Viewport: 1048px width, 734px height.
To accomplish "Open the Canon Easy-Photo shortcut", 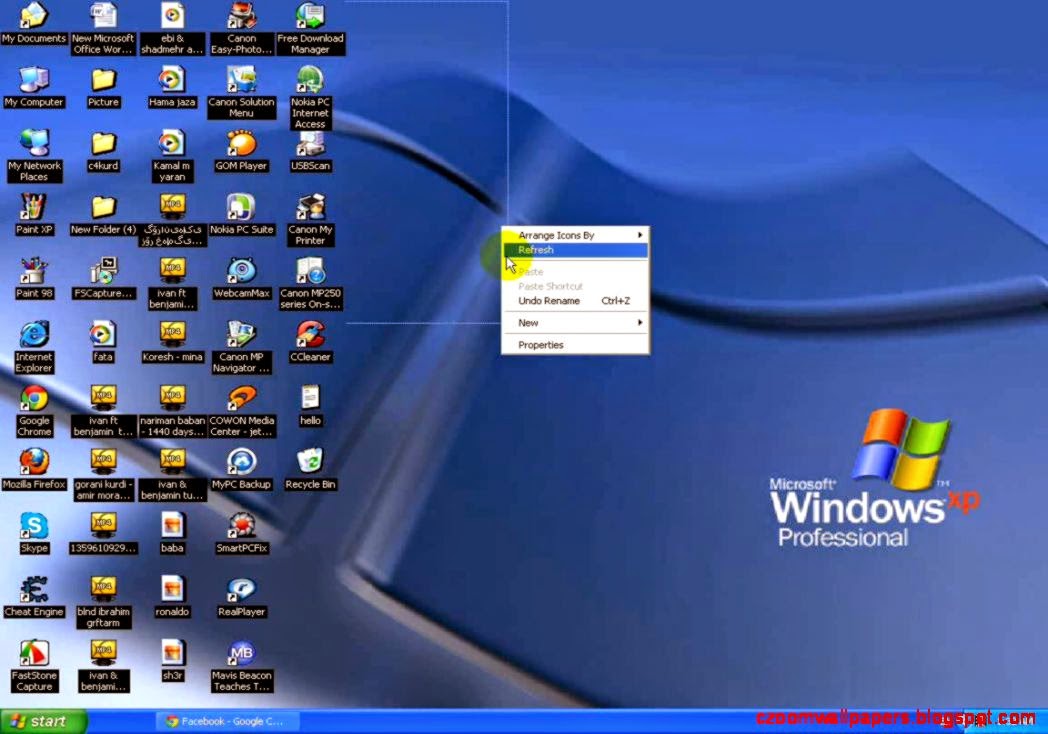I will click(241, 18).
